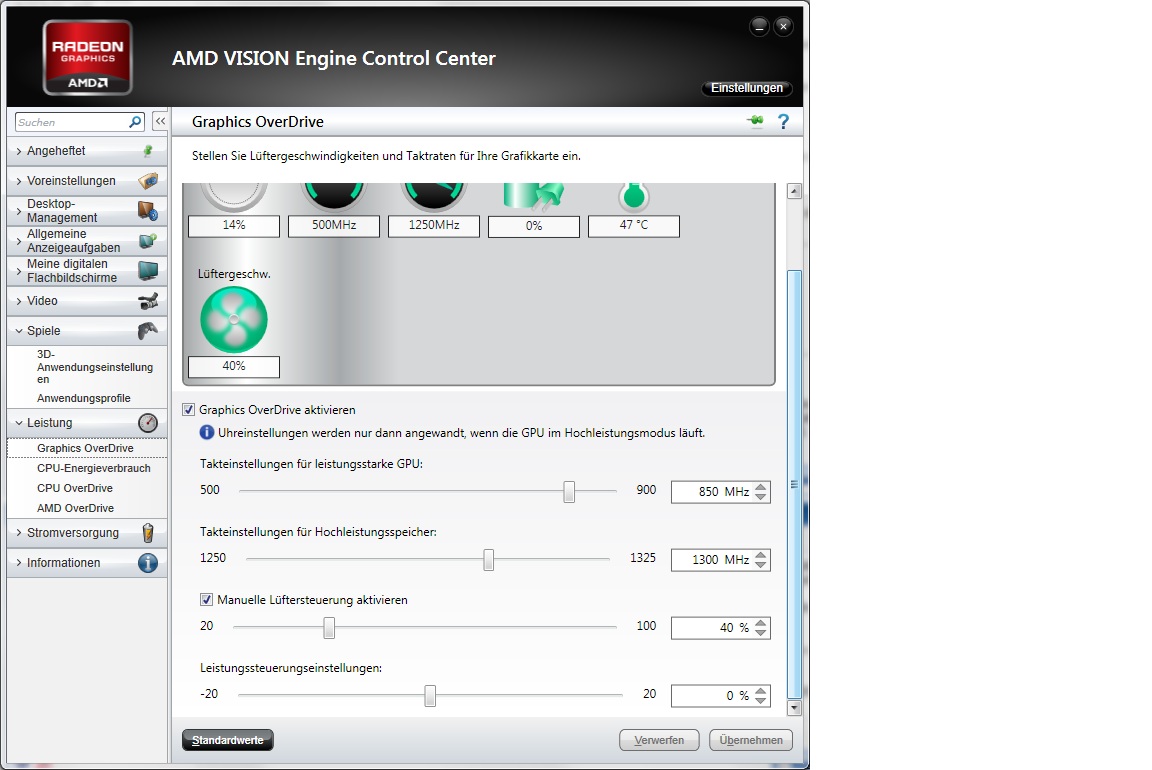Open CPU-Energieverbrauch page
The height and width of the screenshot is (770, 1152).
[x=93, y=468]
